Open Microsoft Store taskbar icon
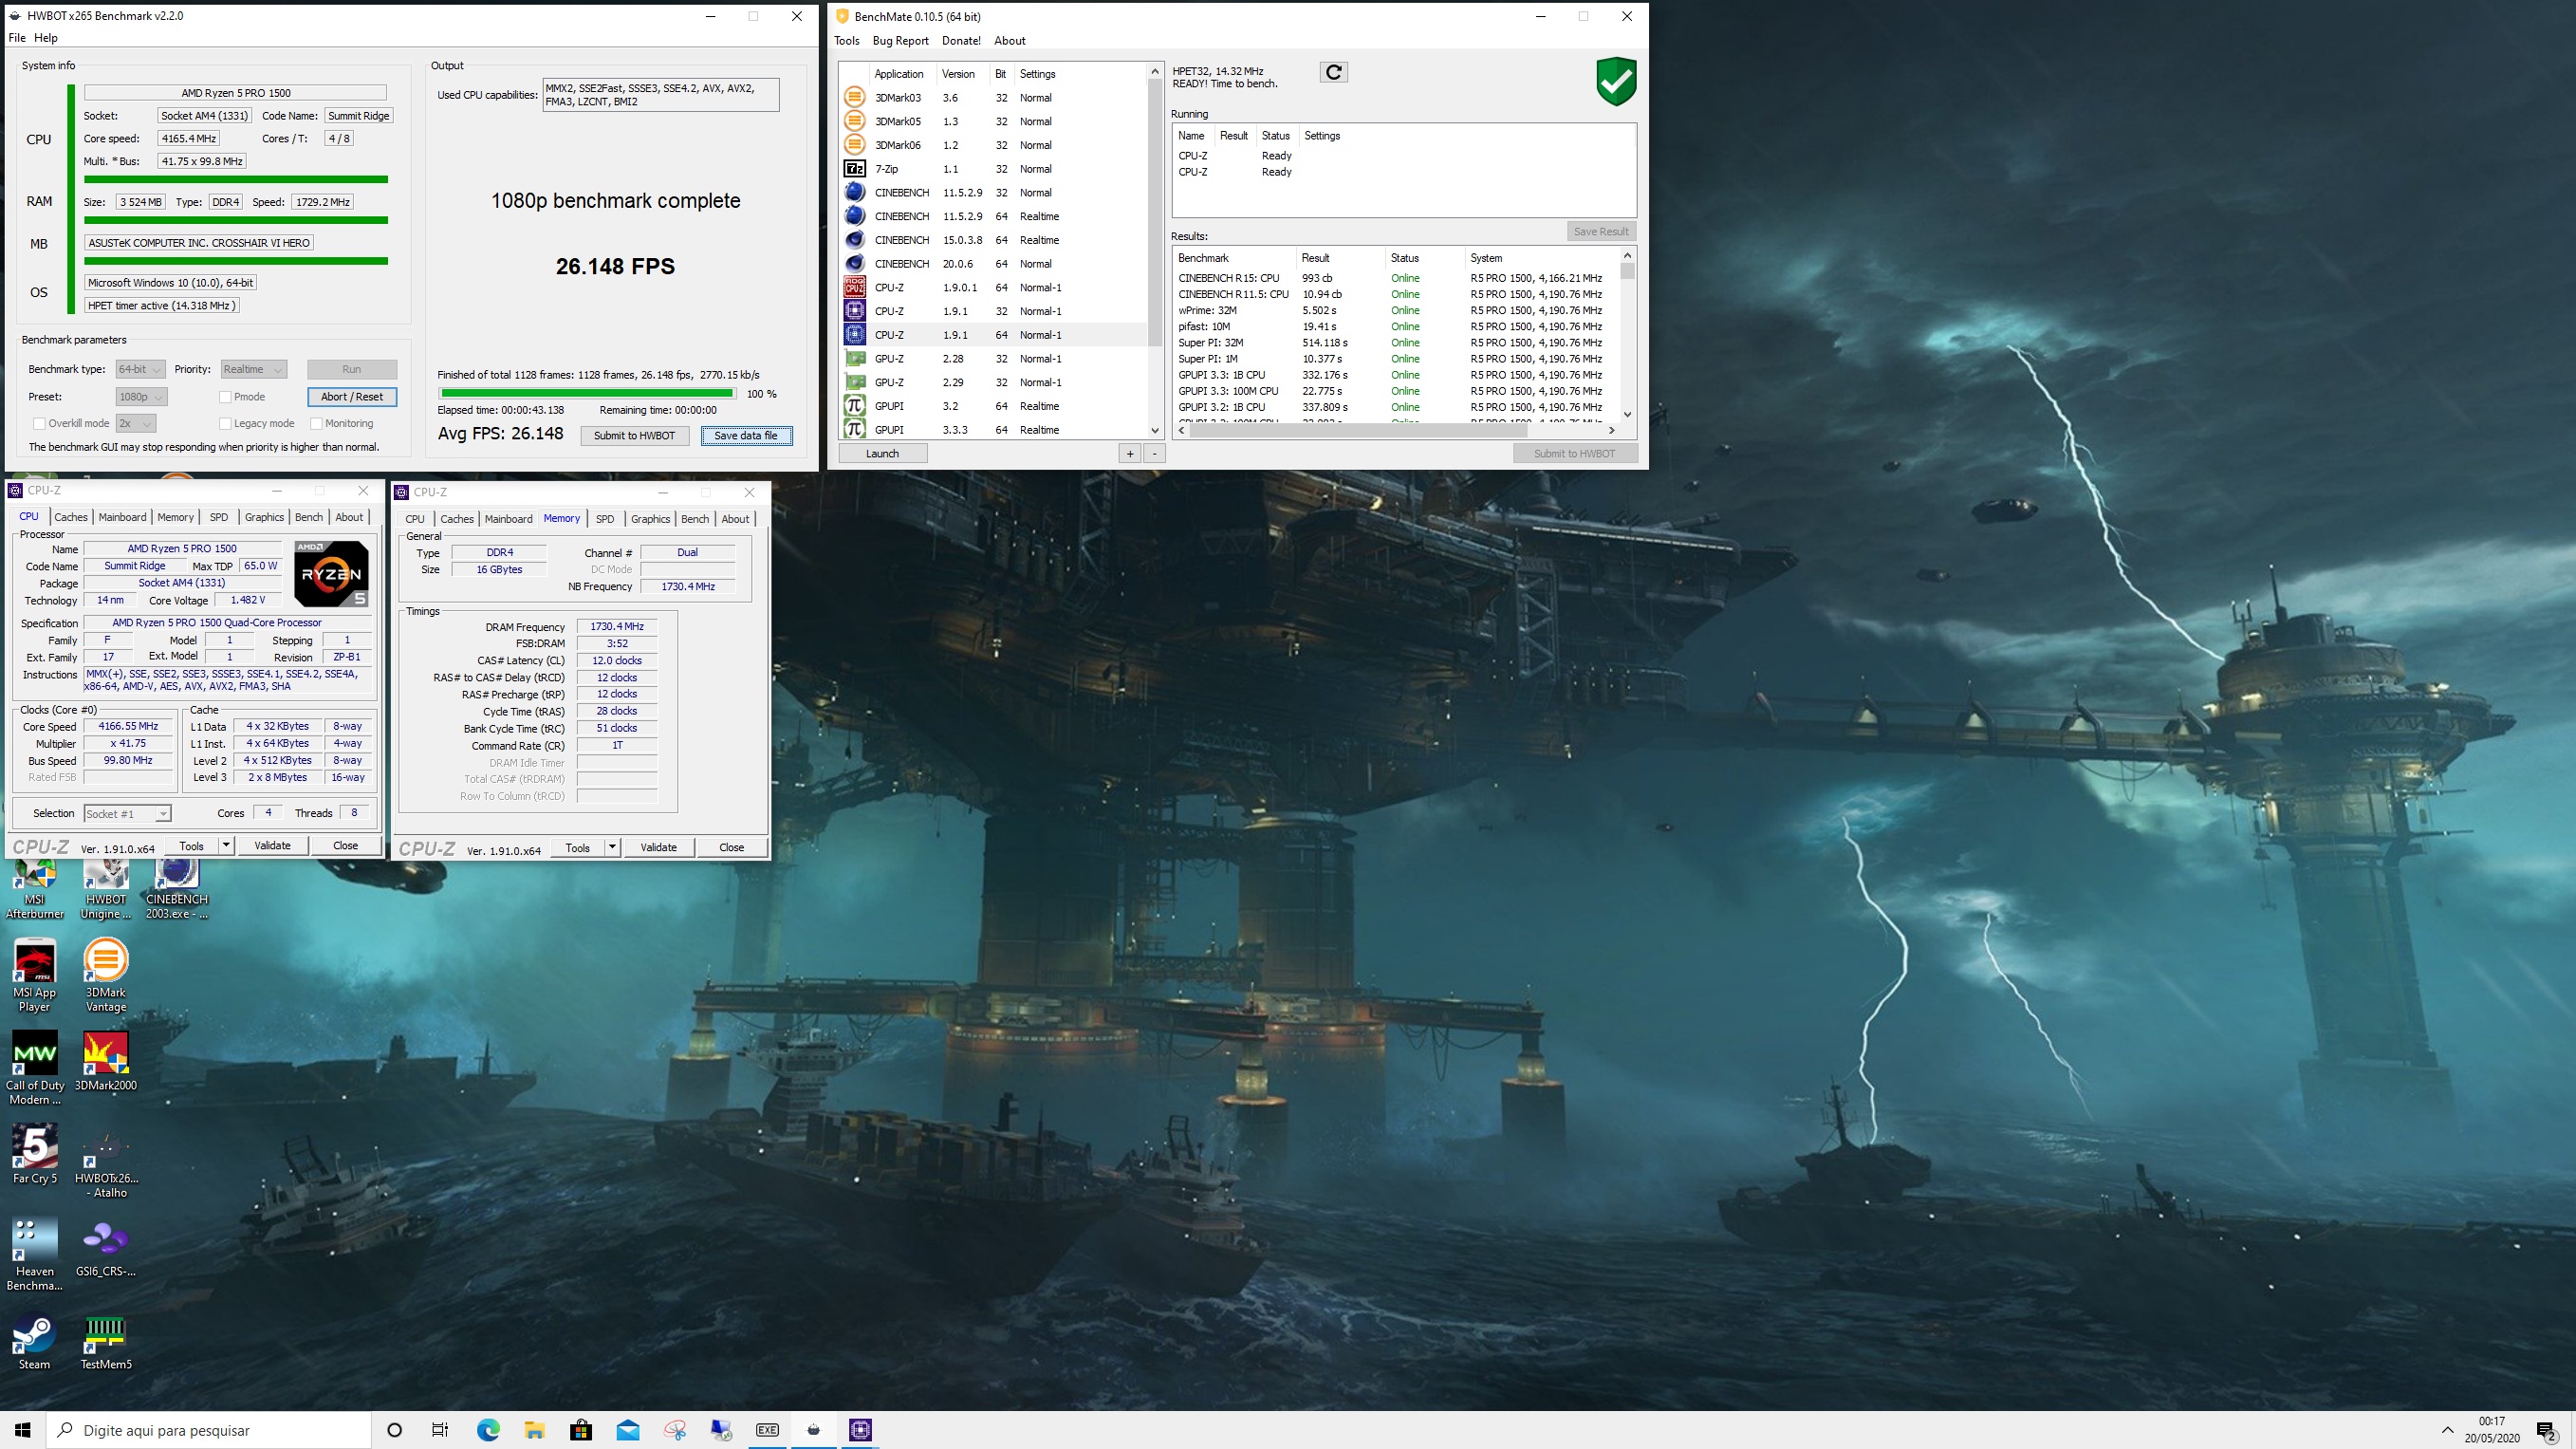 tap(581, 1430)
